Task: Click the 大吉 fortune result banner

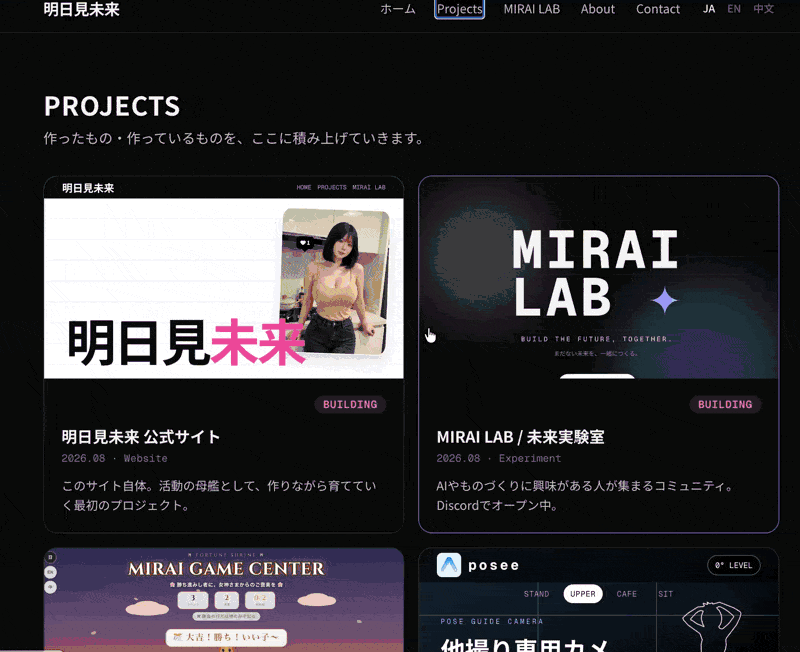Action: point(226,637)
